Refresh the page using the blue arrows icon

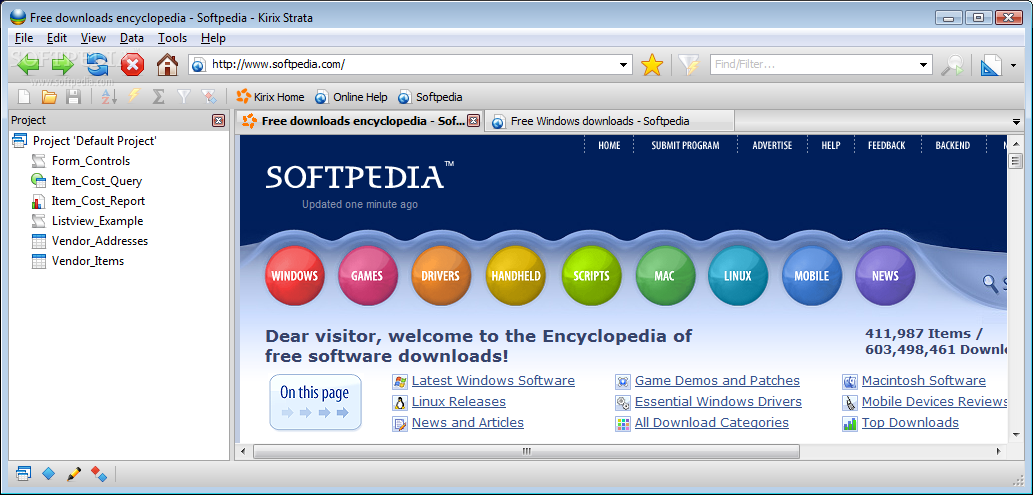click(98, 65)
